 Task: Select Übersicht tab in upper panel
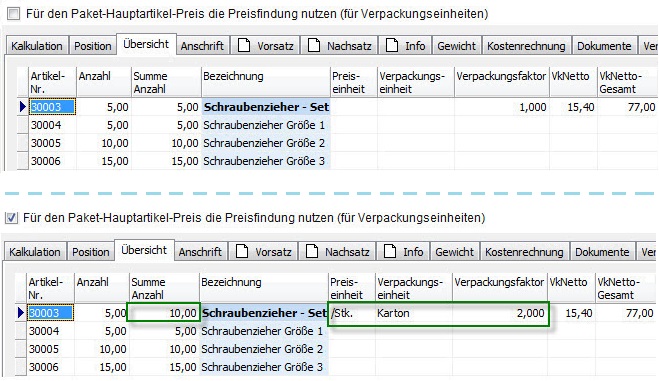[x=146, y=44]
